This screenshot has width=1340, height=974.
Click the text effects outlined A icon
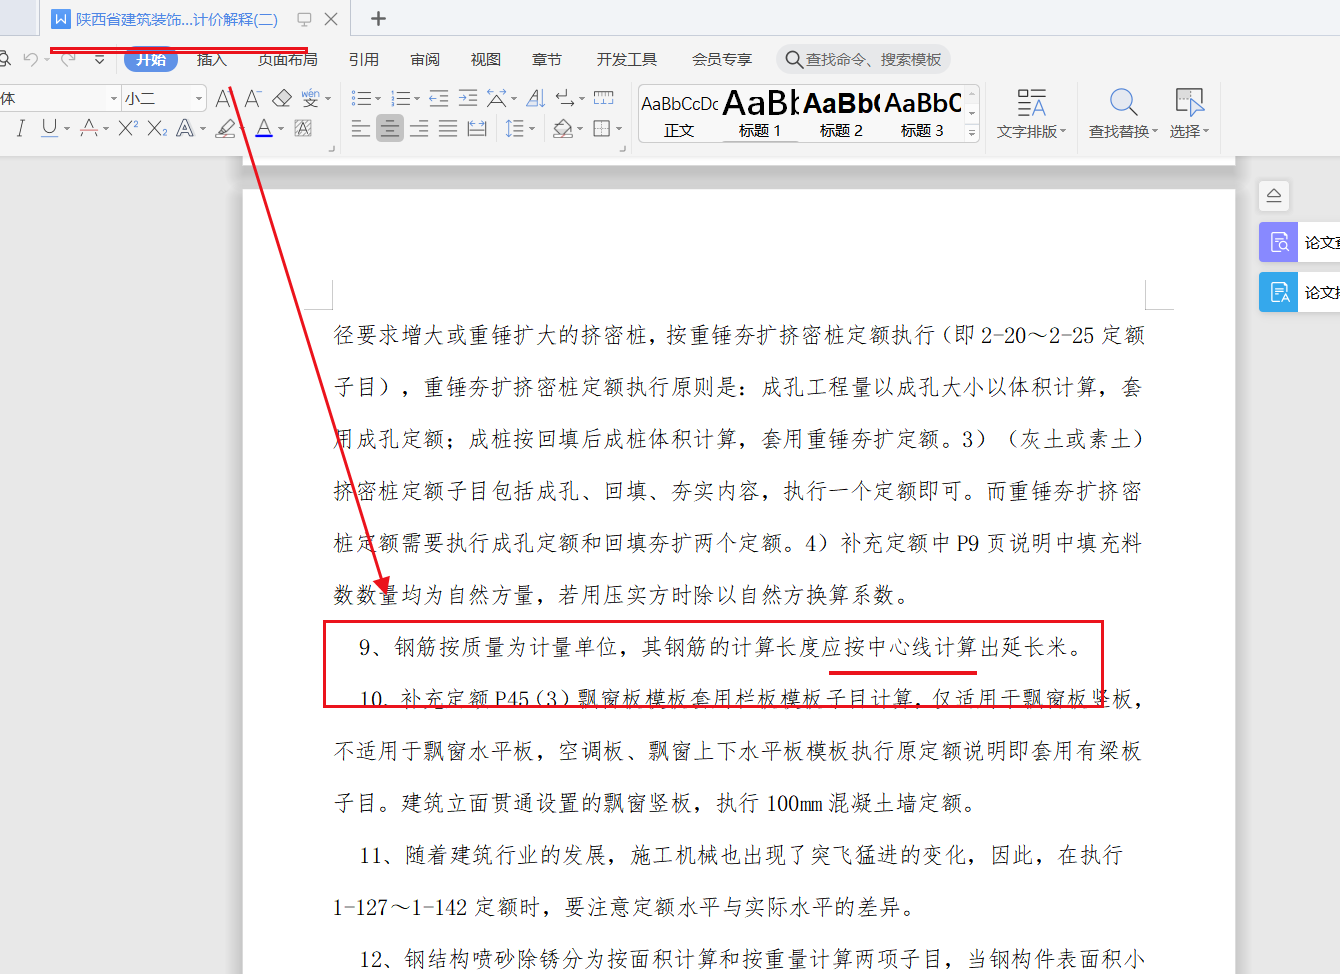[x=185, y=128]
